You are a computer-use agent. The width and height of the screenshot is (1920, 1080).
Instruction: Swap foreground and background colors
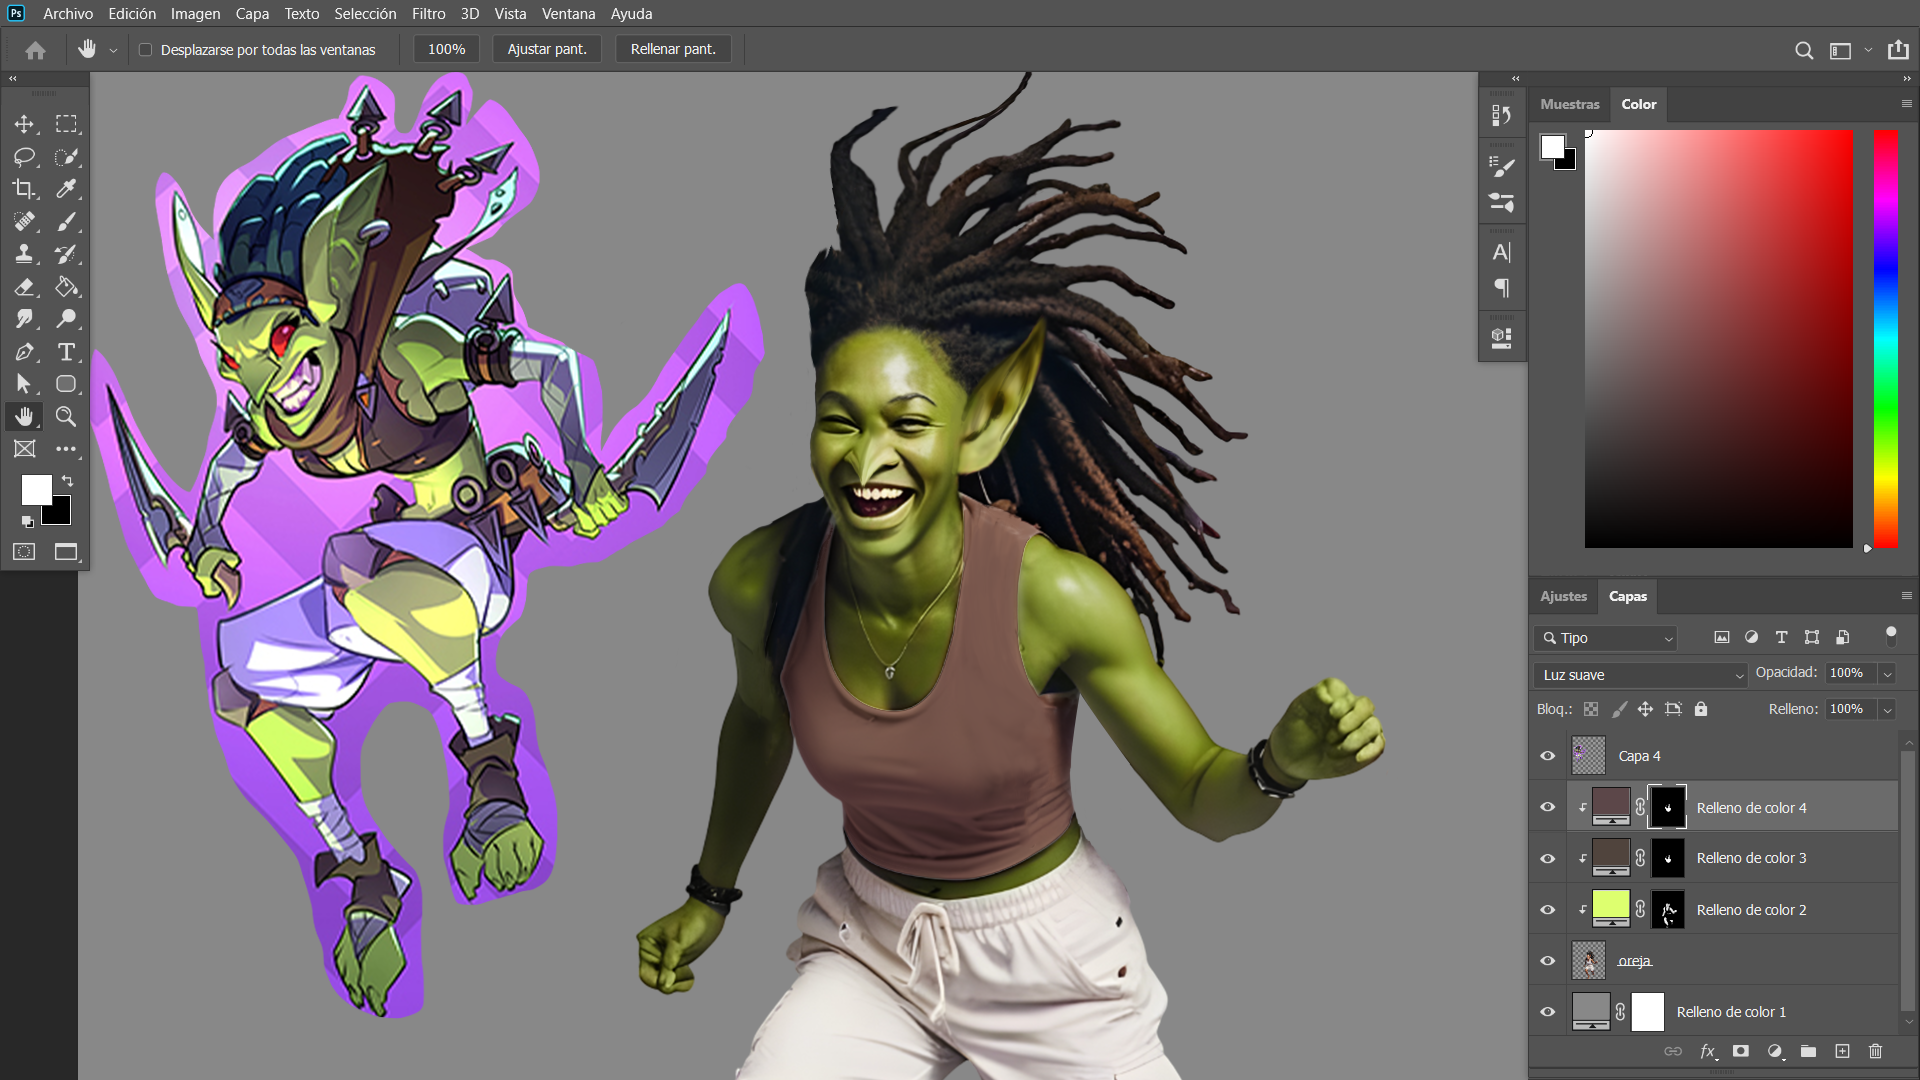click(67, 481)
